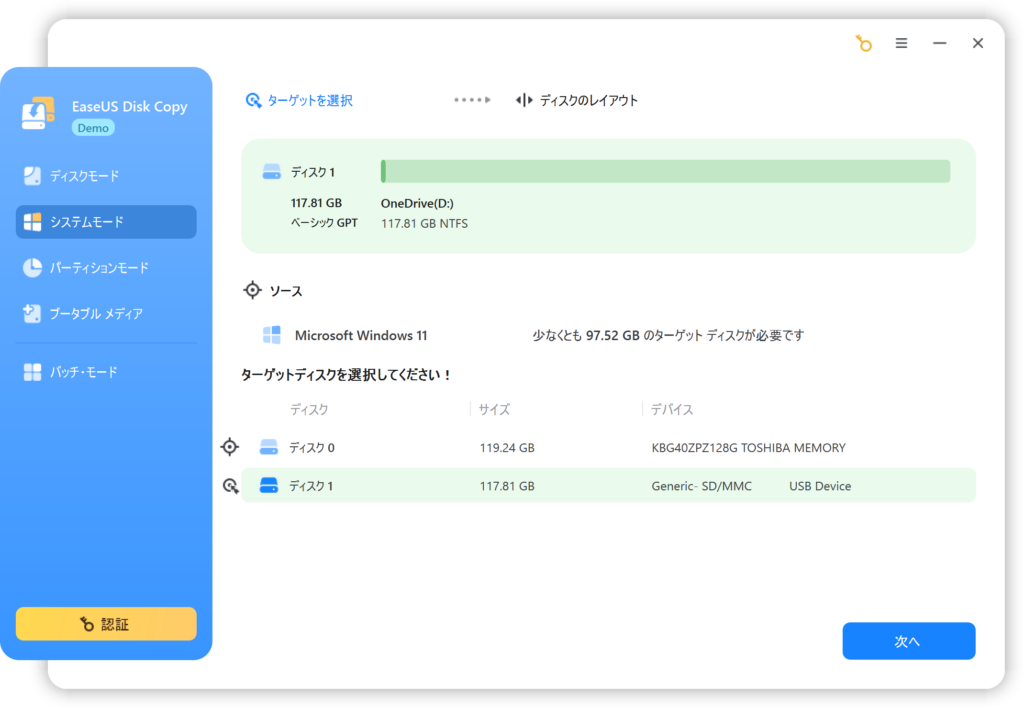Click the Generic- SD/MMC USB Device cell
The height and width of the screenshot is (708, 1024).
(x=751, y=486)
